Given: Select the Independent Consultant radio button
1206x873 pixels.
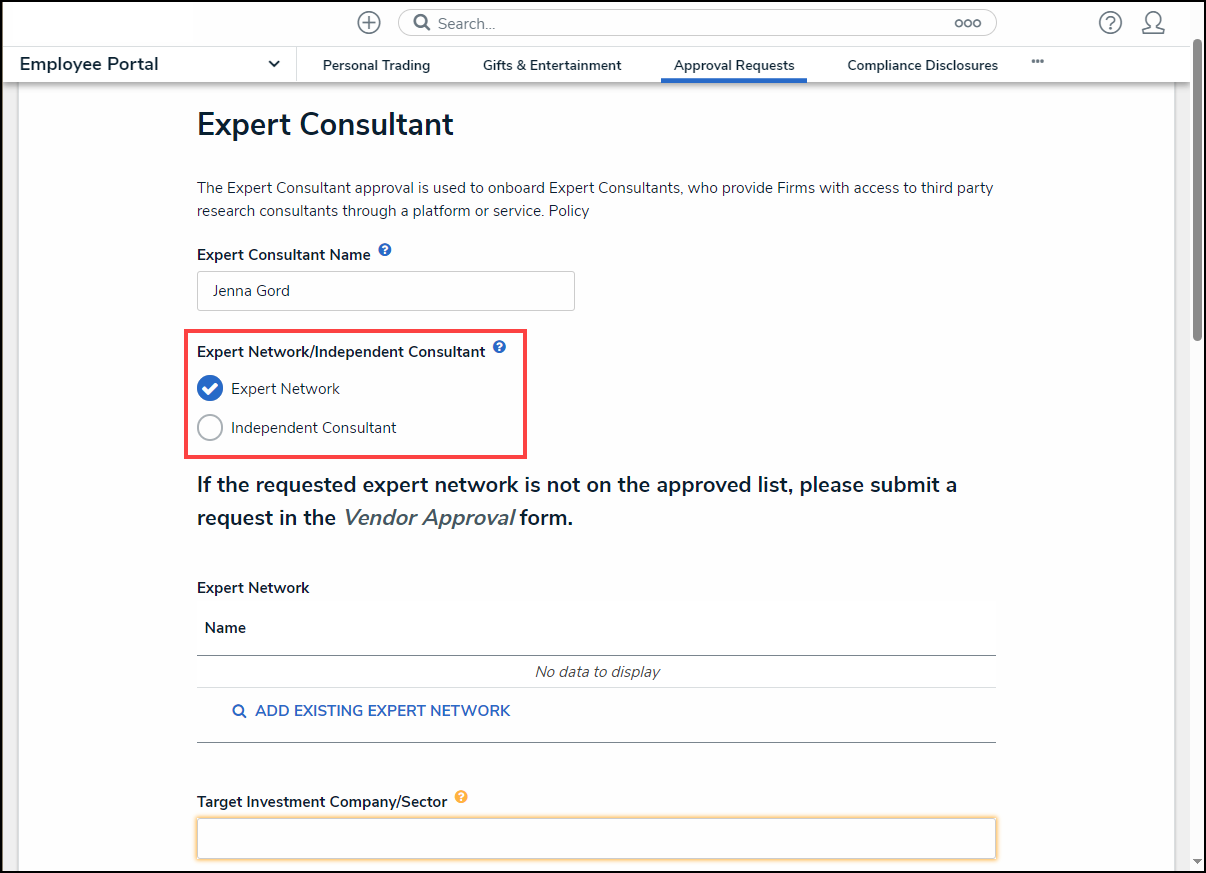Looking at the screenshot, I should [x=210, y=427].
